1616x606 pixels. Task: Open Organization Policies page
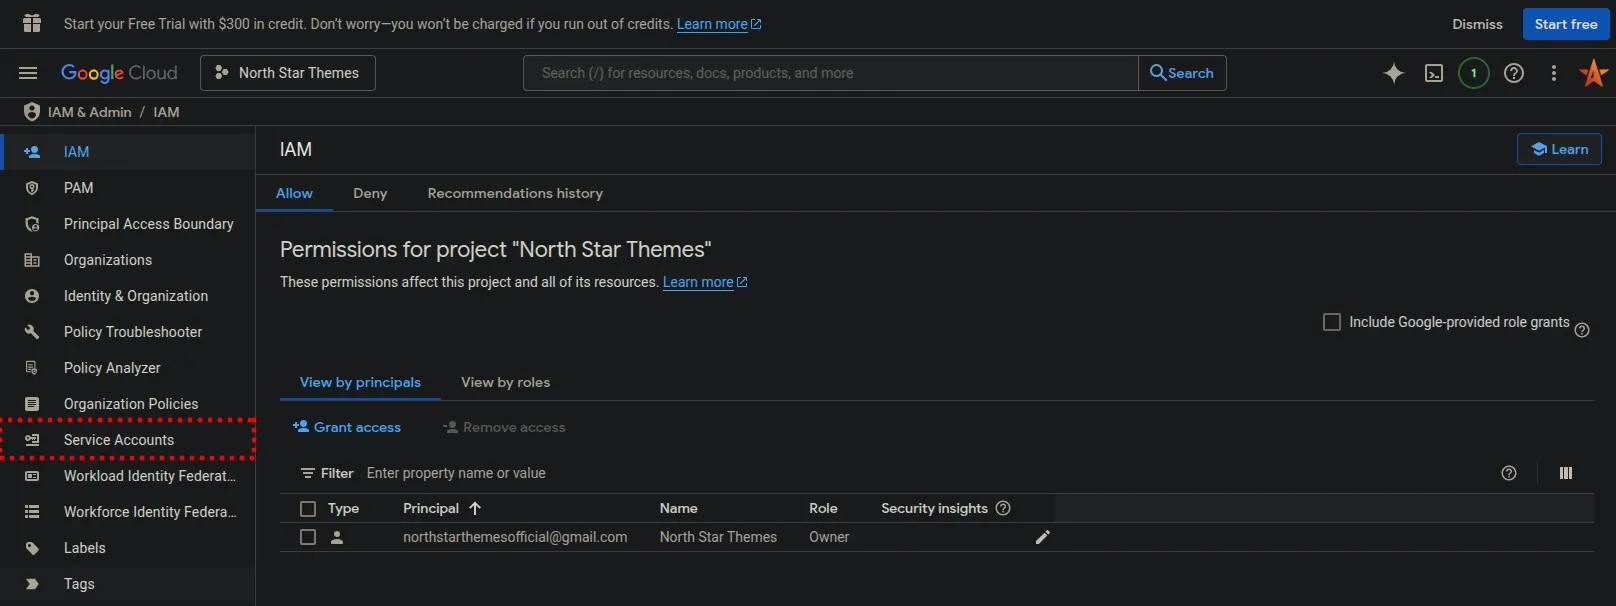[x=127, y=404]
